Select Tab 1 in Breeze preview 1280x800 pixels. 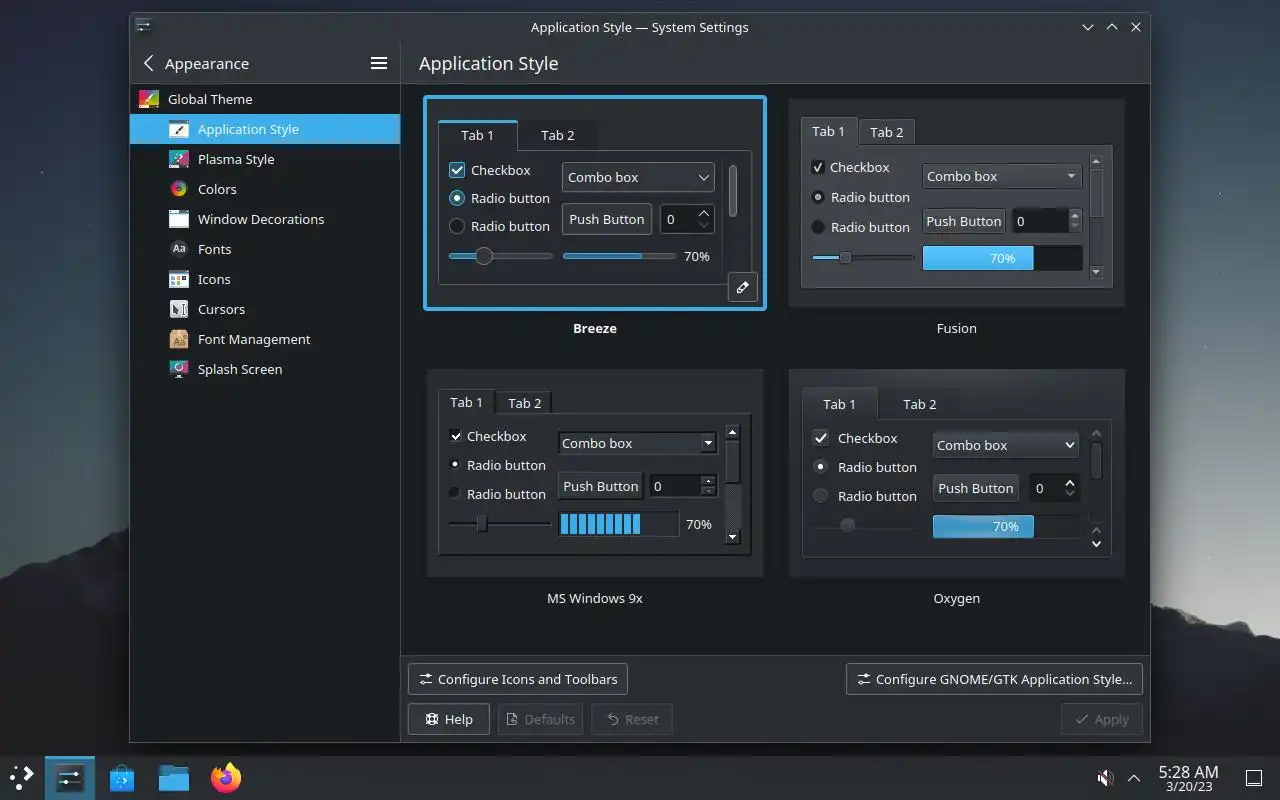click(477, 135)
